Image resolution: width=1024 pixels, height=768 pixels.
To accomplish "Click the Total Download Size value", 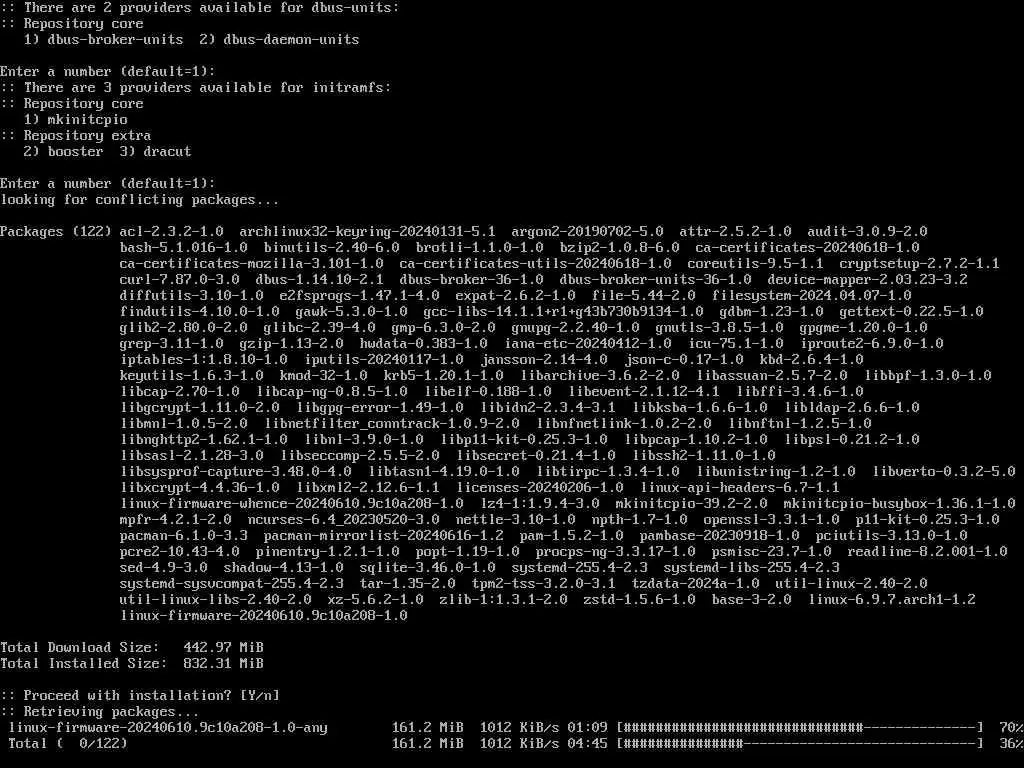I will pos(223,647).
